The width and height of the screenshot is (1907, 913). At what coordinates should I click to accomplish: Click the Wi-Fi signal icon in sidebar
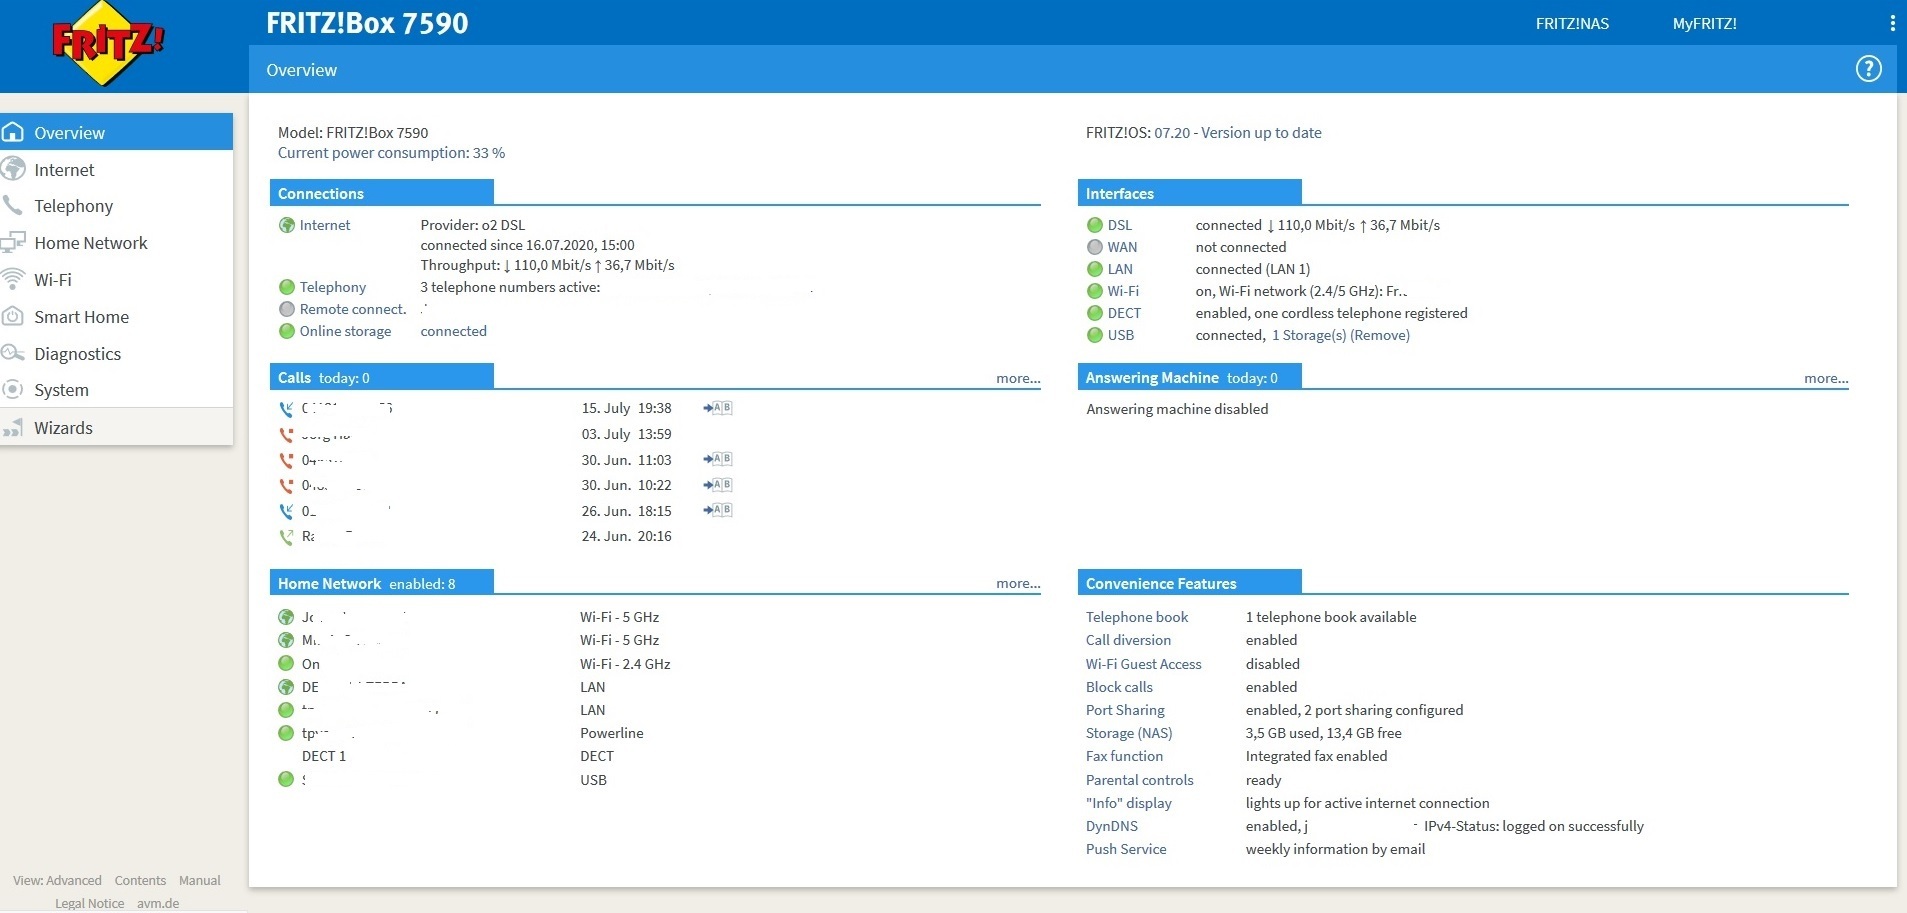[x=13, y=279]
